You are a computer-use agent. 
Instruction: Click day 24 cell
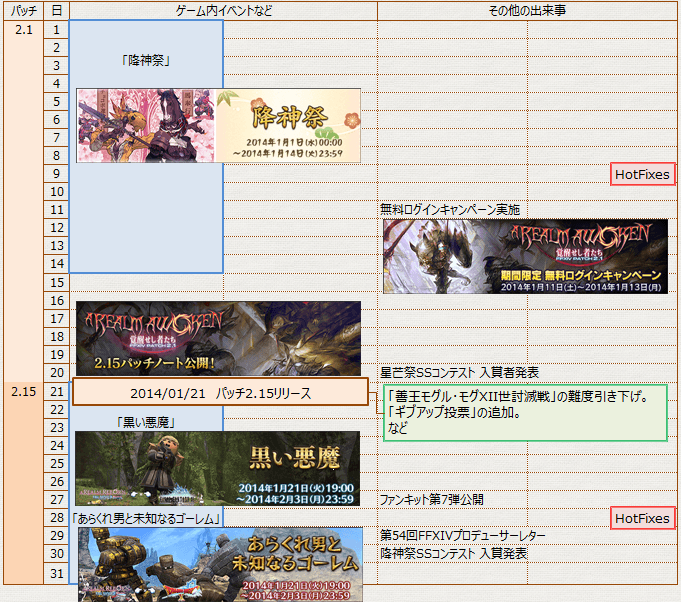click(56, 446)
